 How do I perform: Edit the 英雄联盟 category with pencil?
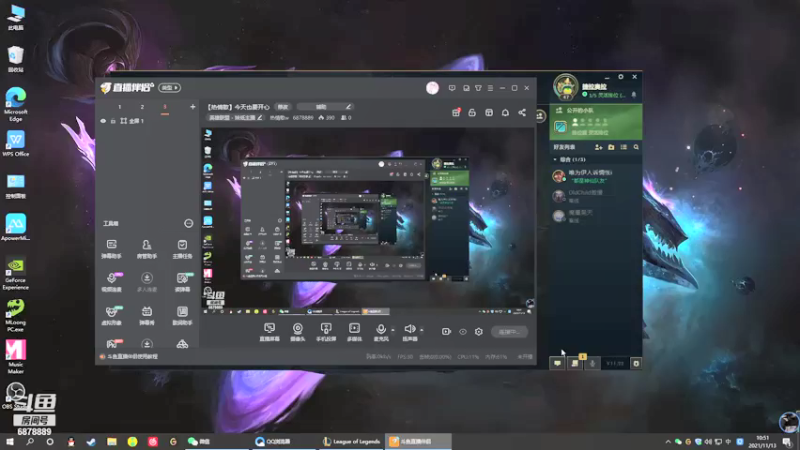[260, 118]
